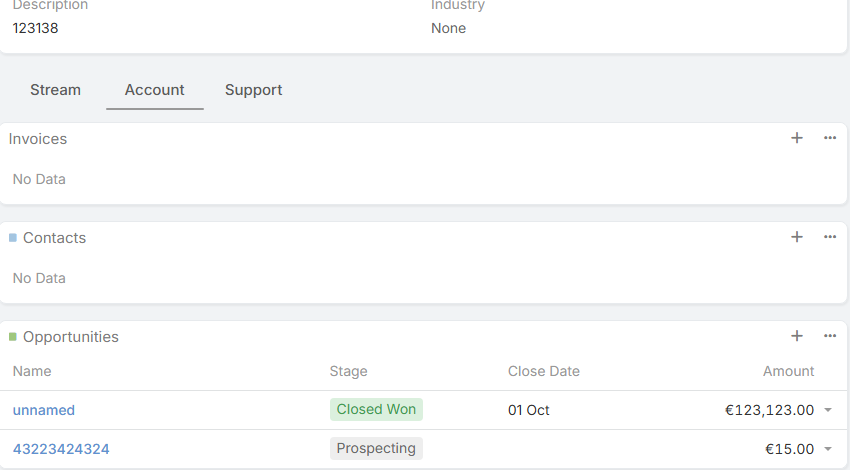
Task: Click the Invoices panel title
Action: (38, 139)
